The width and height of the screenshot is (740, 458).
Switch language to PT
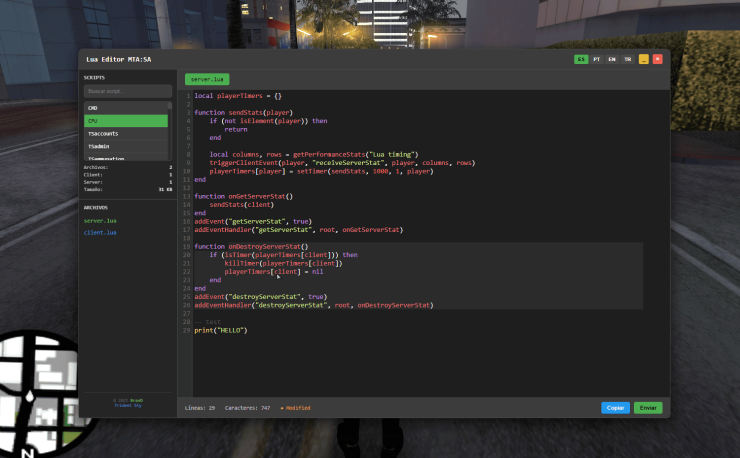(597, 59)
